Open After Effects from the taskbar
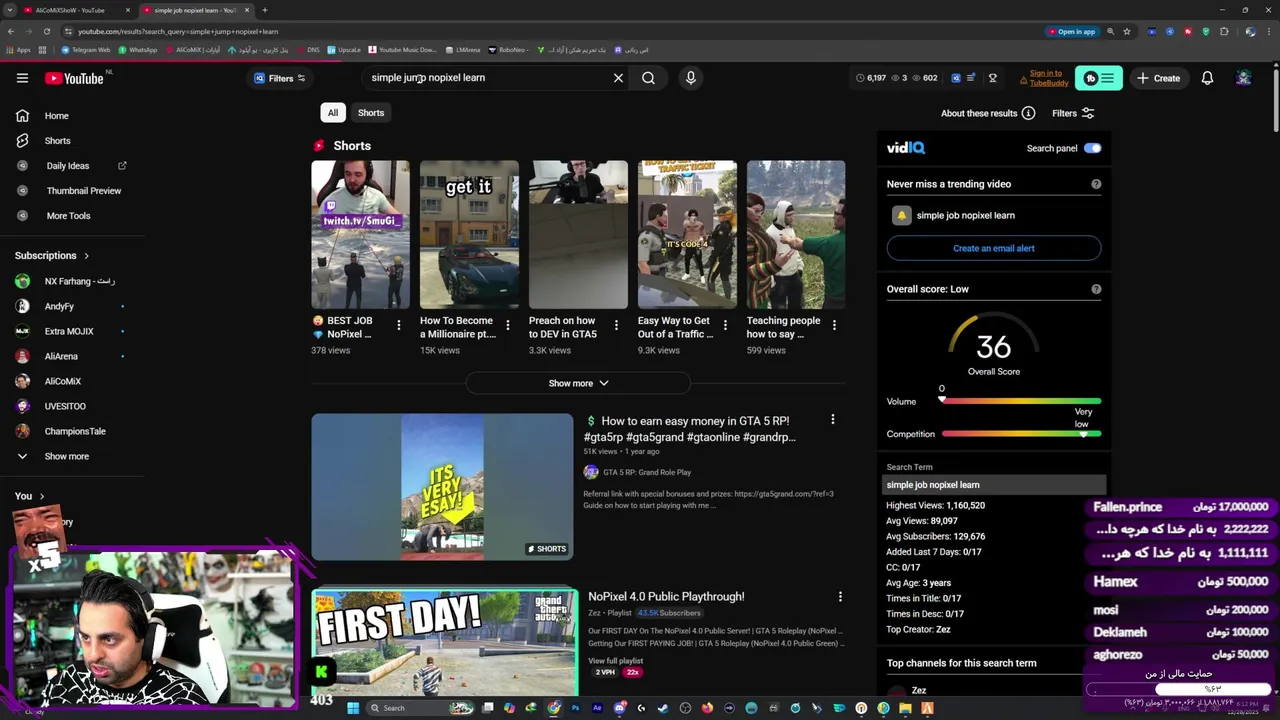Viewport: 1280px width, 720px height. 597,708
